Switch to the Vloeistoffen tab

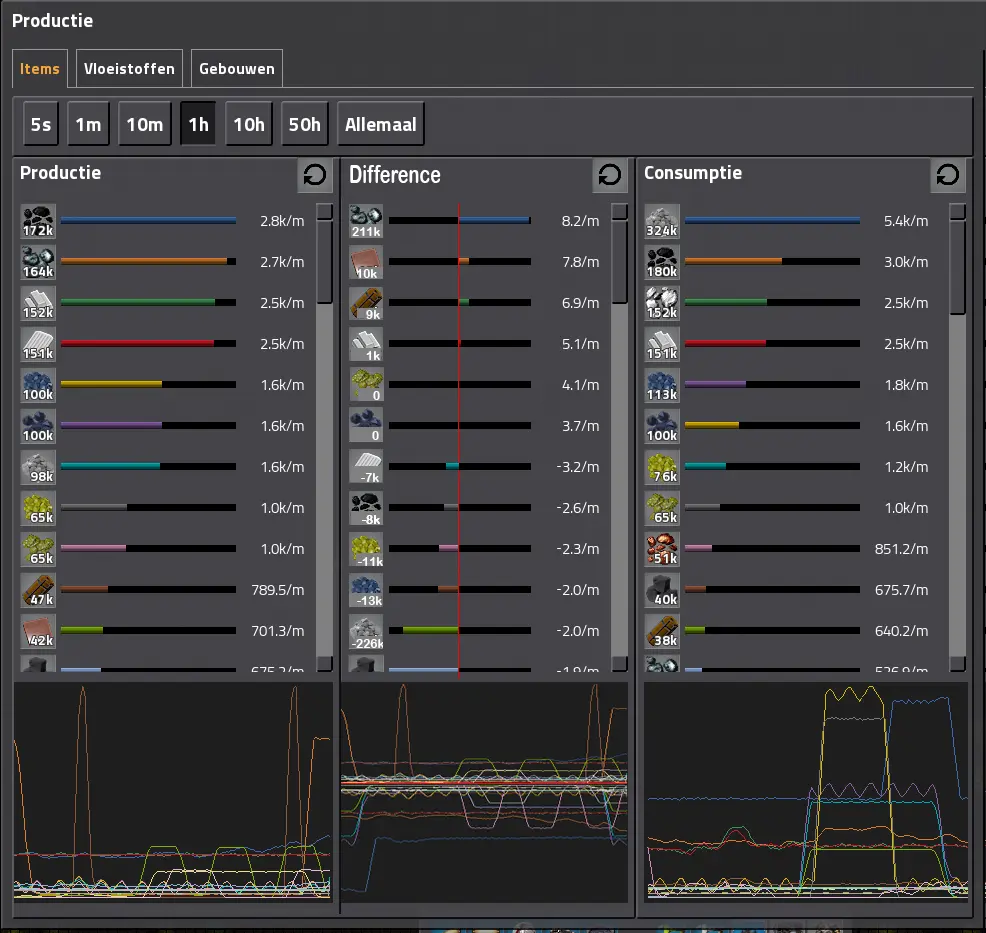[129, 69]
